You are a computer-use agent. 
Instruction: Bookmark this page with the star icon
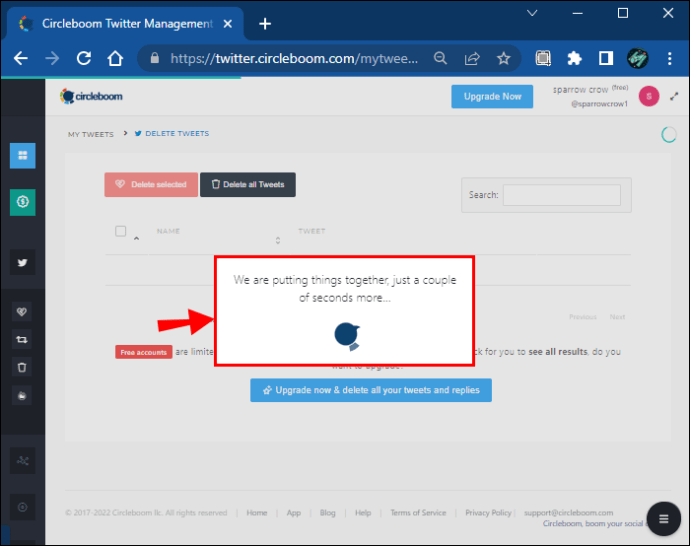pos(503,59)
